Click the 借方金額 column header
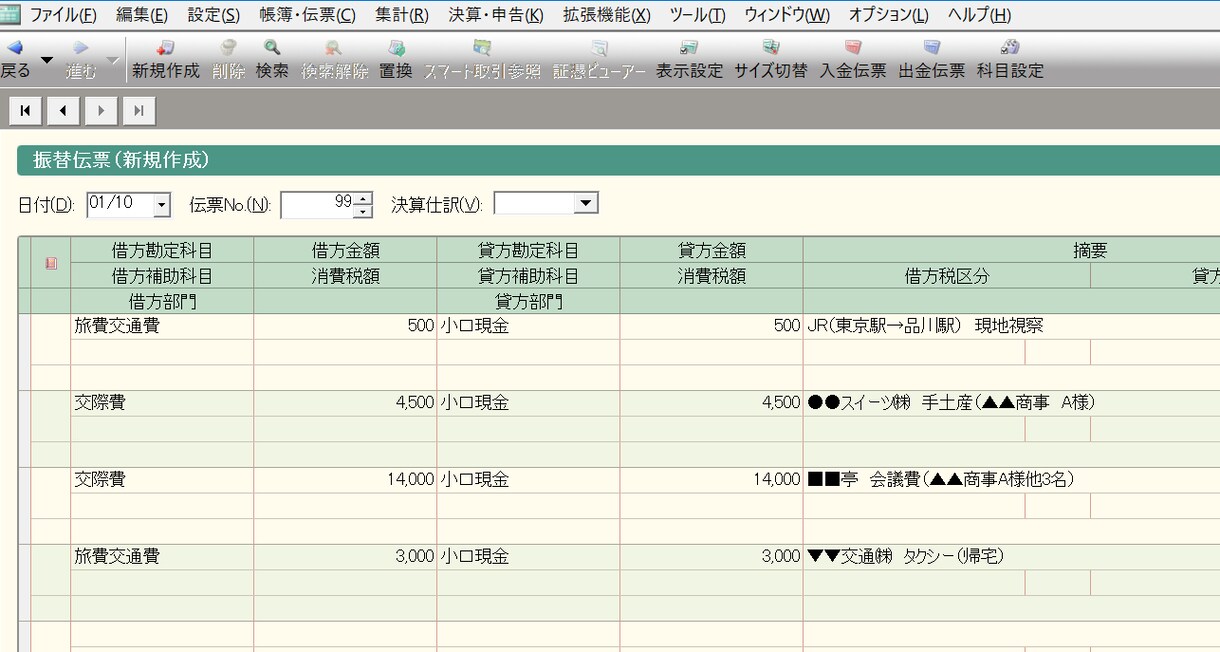 [x=345, y=250]
